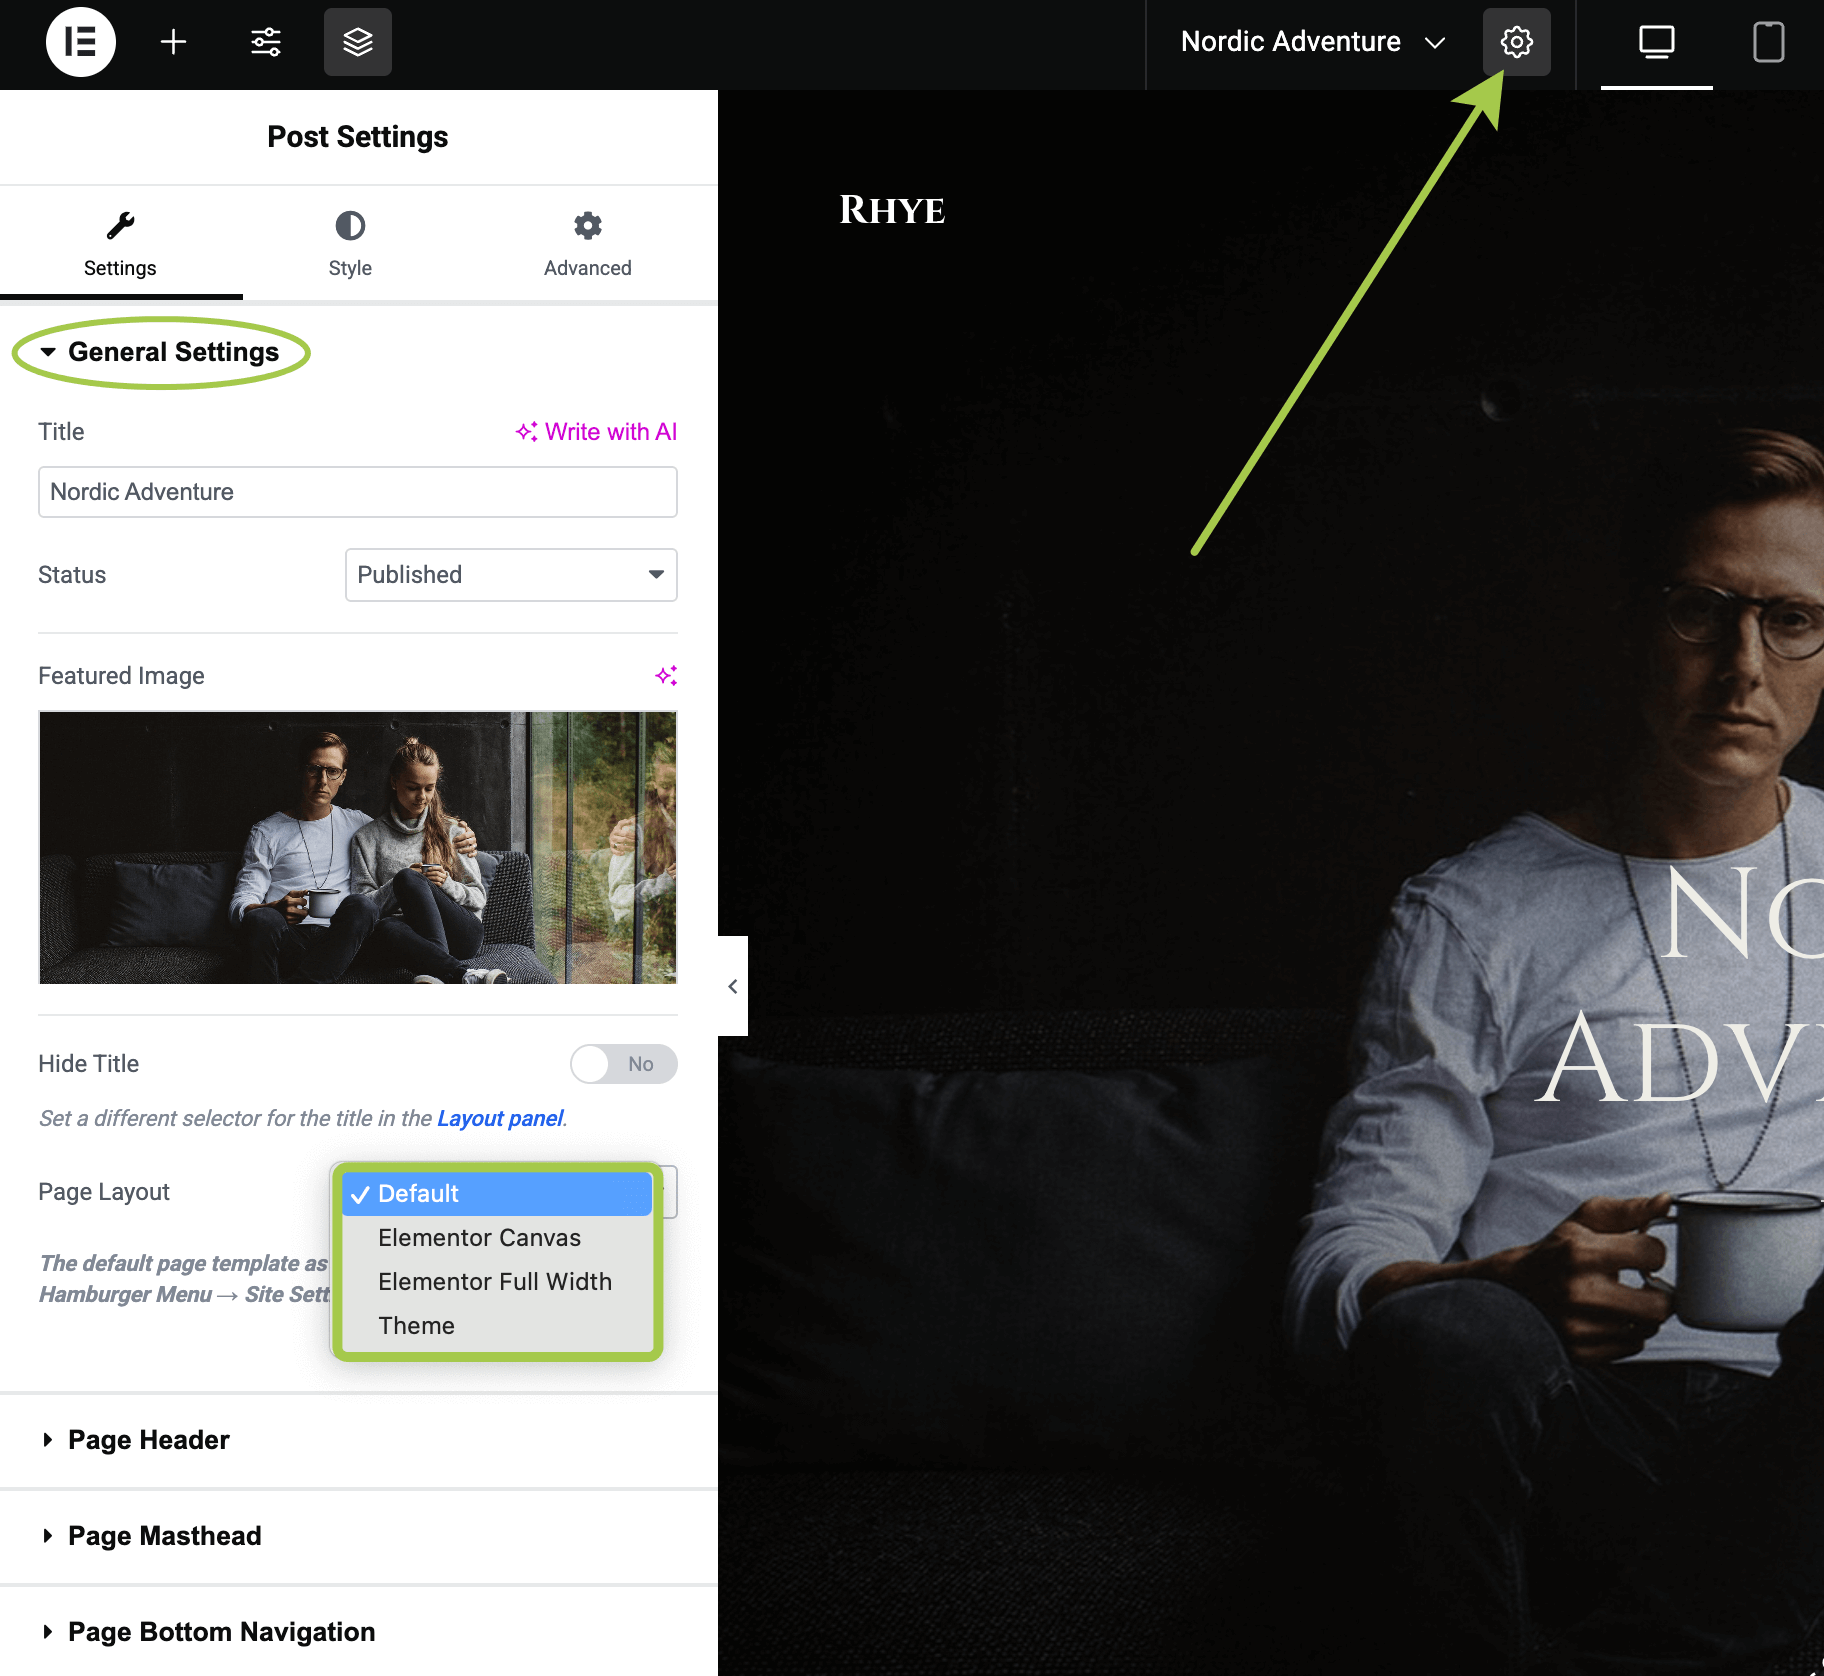Viewport: 1824px width, 1676px height.
Task: Expand the Page Bottom Navigation section
Action: (221, 1632)
